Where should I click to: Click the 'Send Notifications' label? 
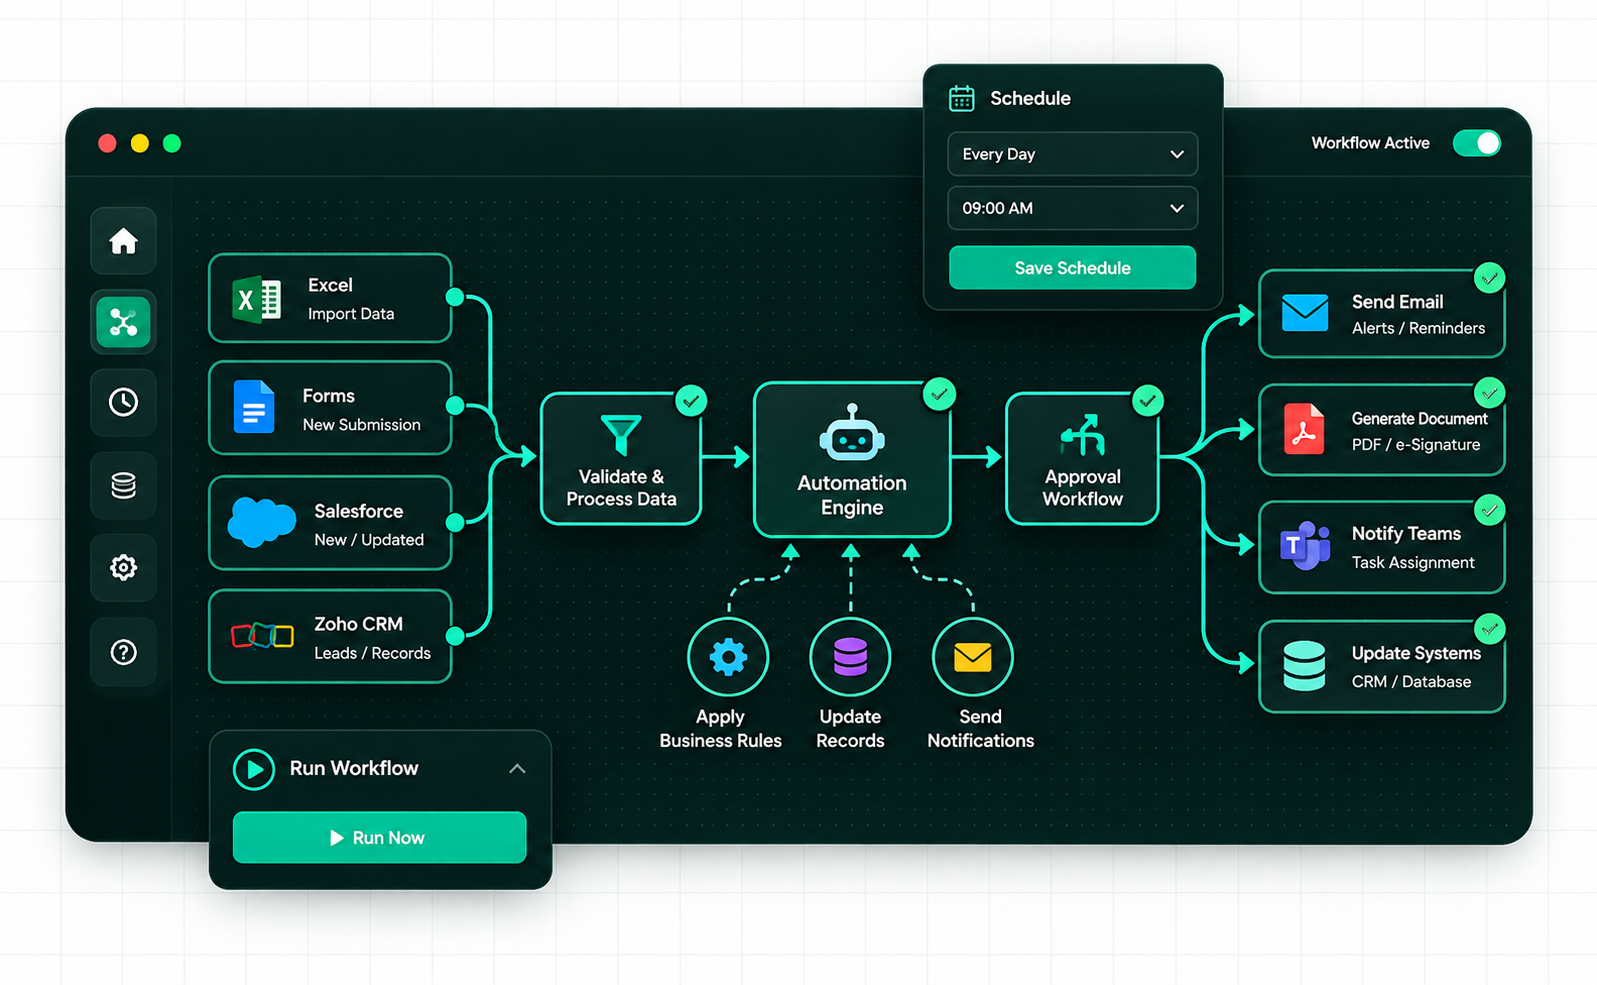pos(980,729)
